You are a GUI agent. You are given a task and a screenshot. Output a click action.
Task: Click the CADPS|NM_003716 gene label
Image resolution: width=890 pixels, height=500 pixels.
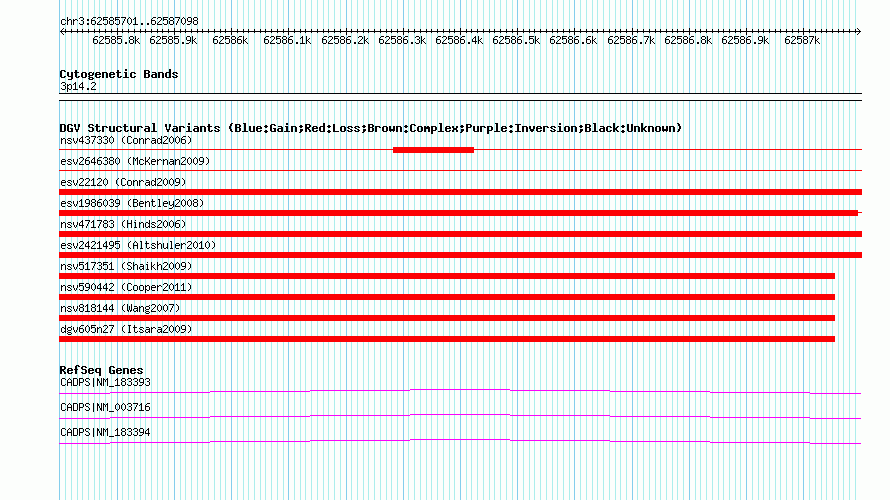click(x=105, y=407)
